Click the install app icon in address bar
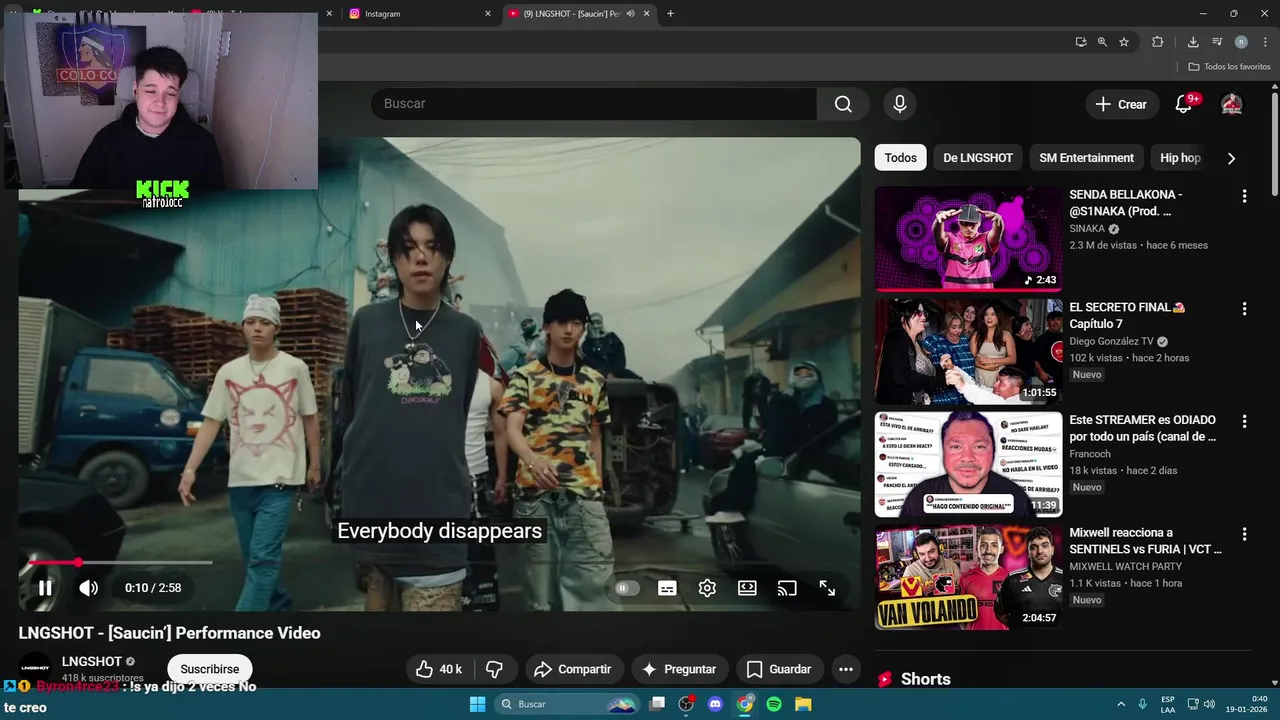 tap(1081, 42)
